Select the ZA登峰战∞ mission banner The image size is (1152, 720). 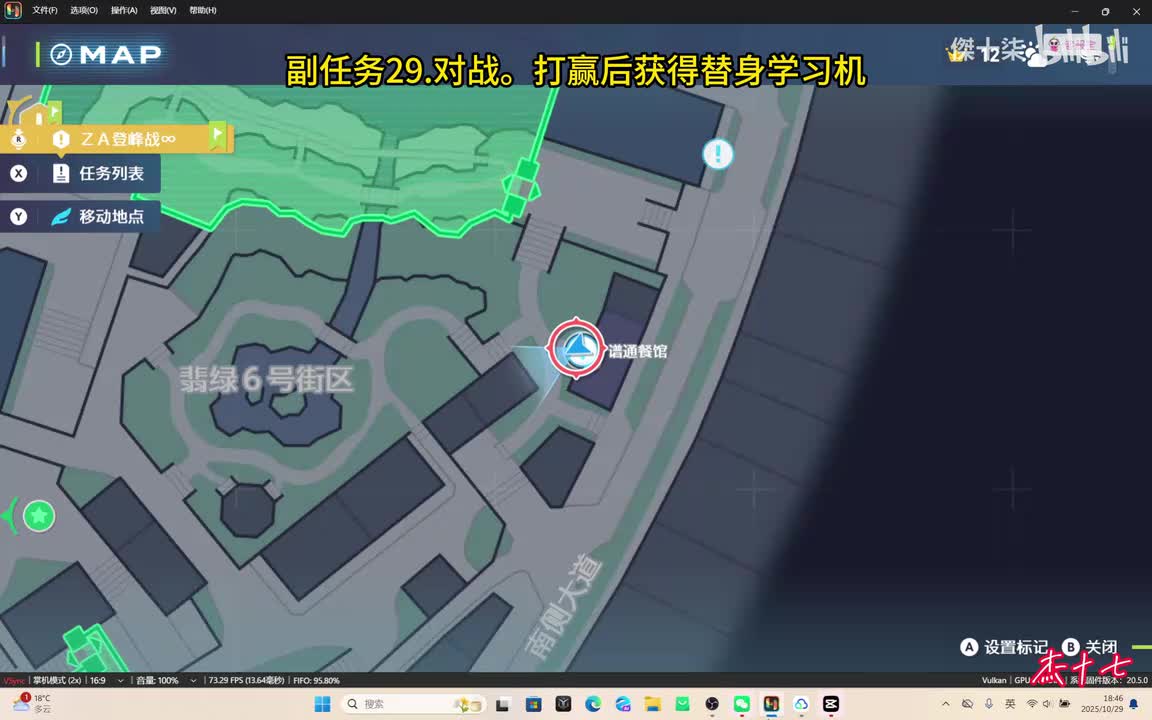[x=118, y=139]
